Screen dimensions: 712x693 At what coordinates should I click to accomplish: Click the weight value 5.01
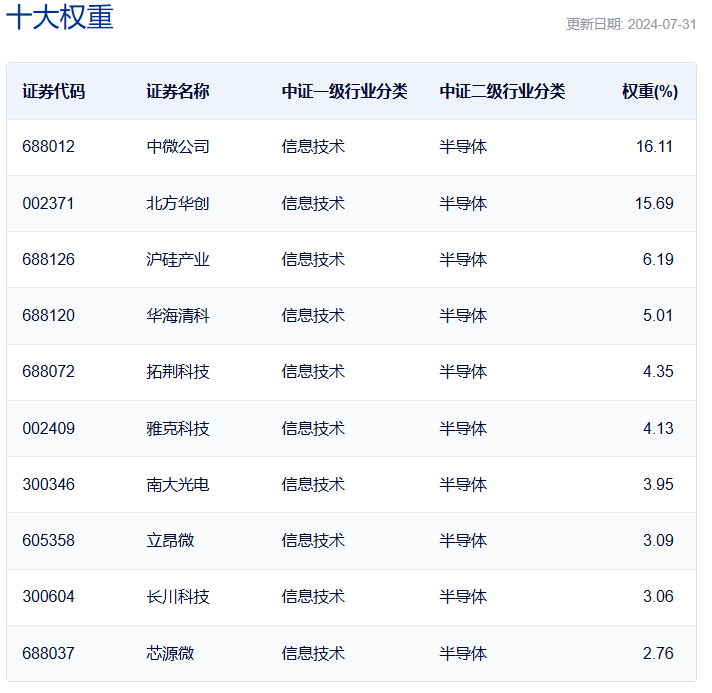(x=658, y=315)
